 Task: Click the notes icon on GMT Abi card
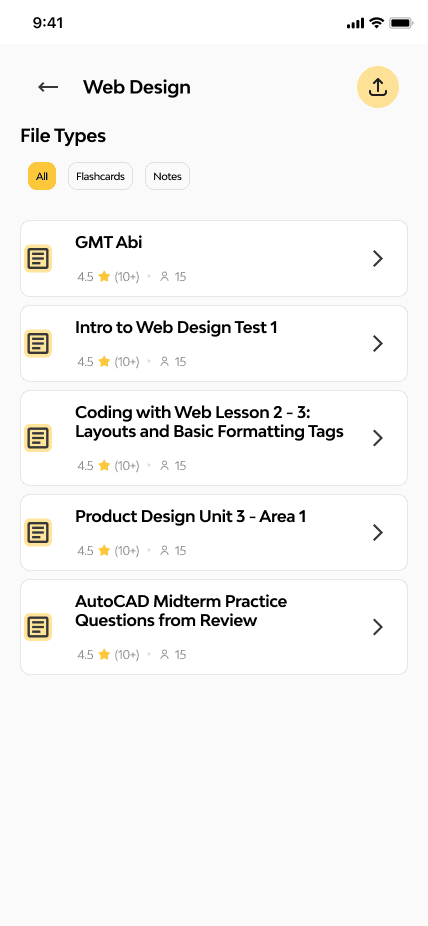(x=38, y=259)
